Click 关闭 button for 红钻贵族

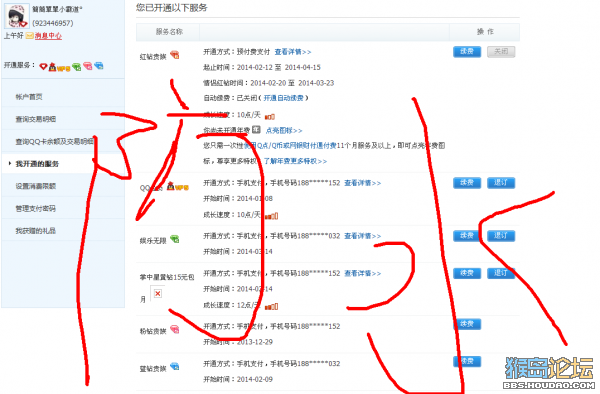[501, 52]
